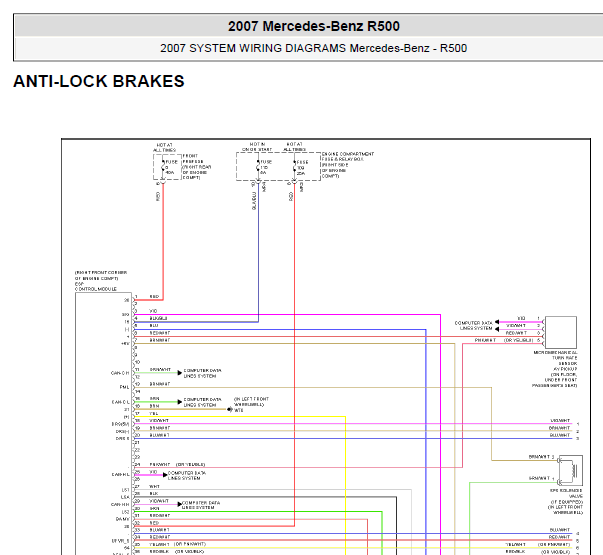This screenshot has width=603, height=555.
Task: Click the ground symbol in left front wheelwell
Action: (230, 410)
